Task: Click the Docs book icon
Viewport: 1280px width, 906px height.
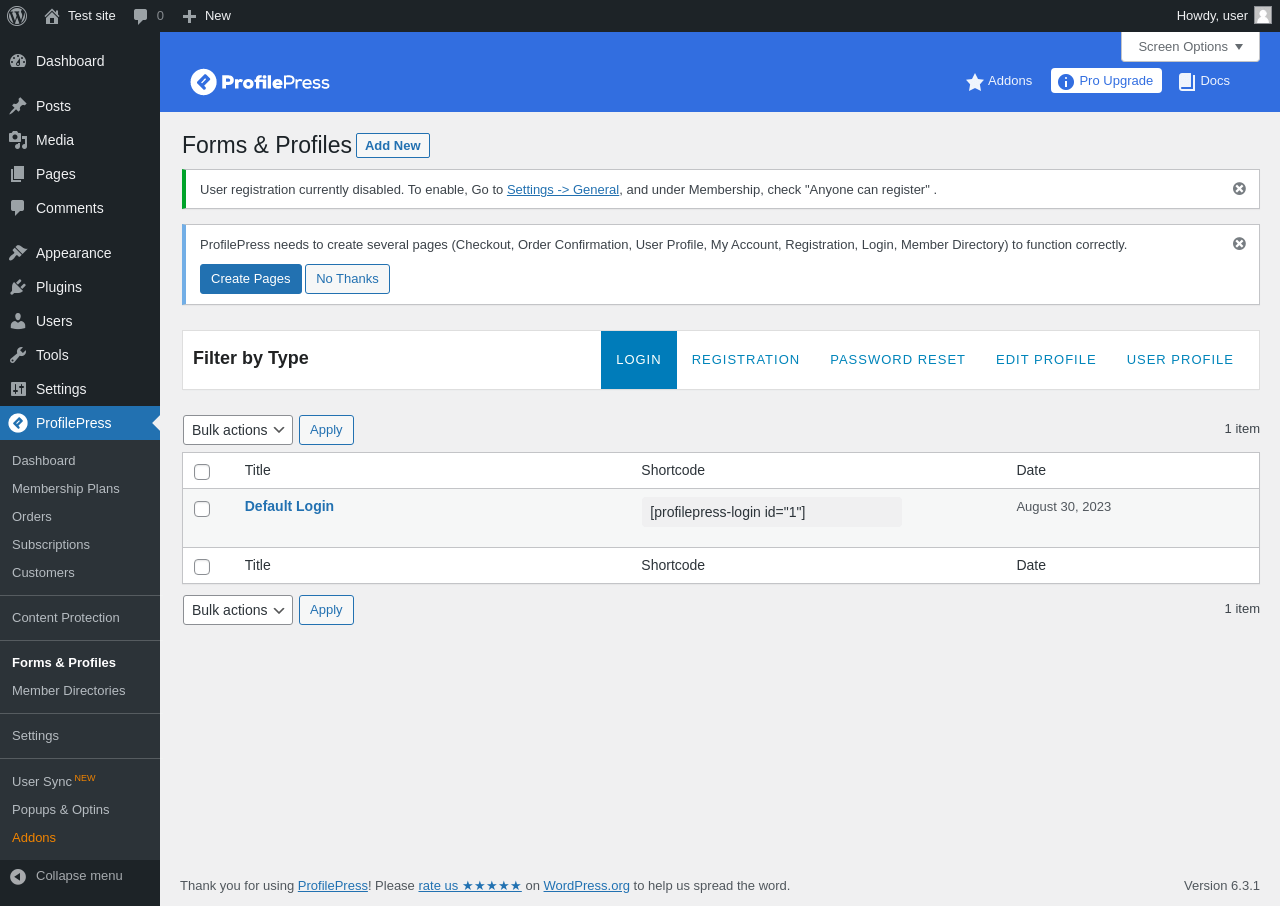Action: point(1187,82)
